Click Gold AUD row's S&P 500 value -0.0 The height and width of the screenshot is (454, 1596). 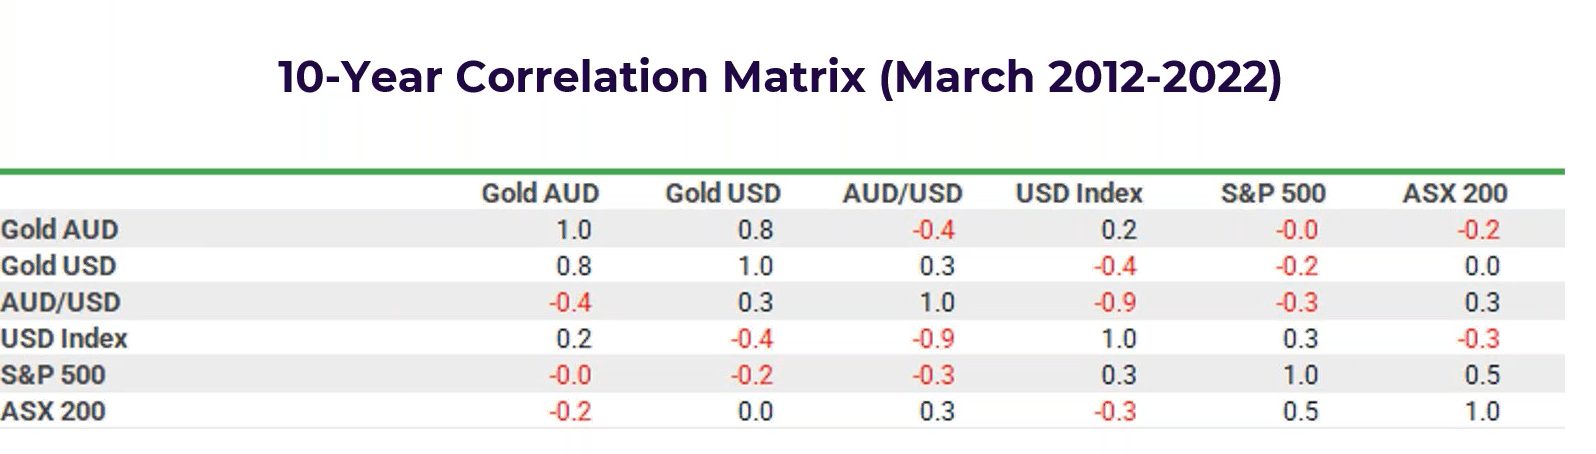(1296, 230)
